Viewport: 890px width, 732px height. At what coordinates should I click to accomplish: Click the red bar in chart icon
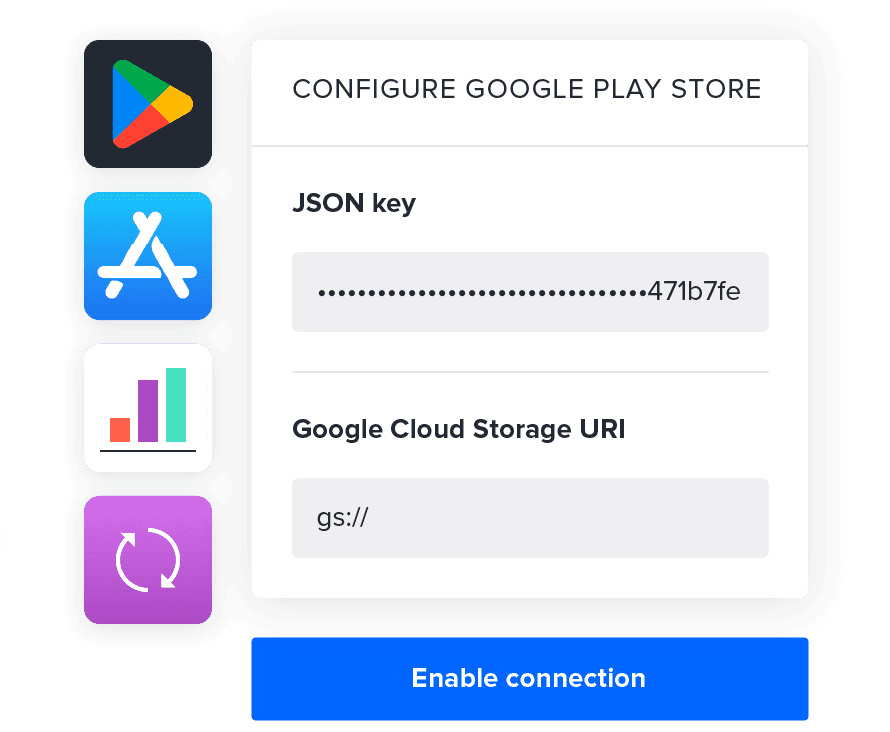pyautogui.click(x=120, y=430)
